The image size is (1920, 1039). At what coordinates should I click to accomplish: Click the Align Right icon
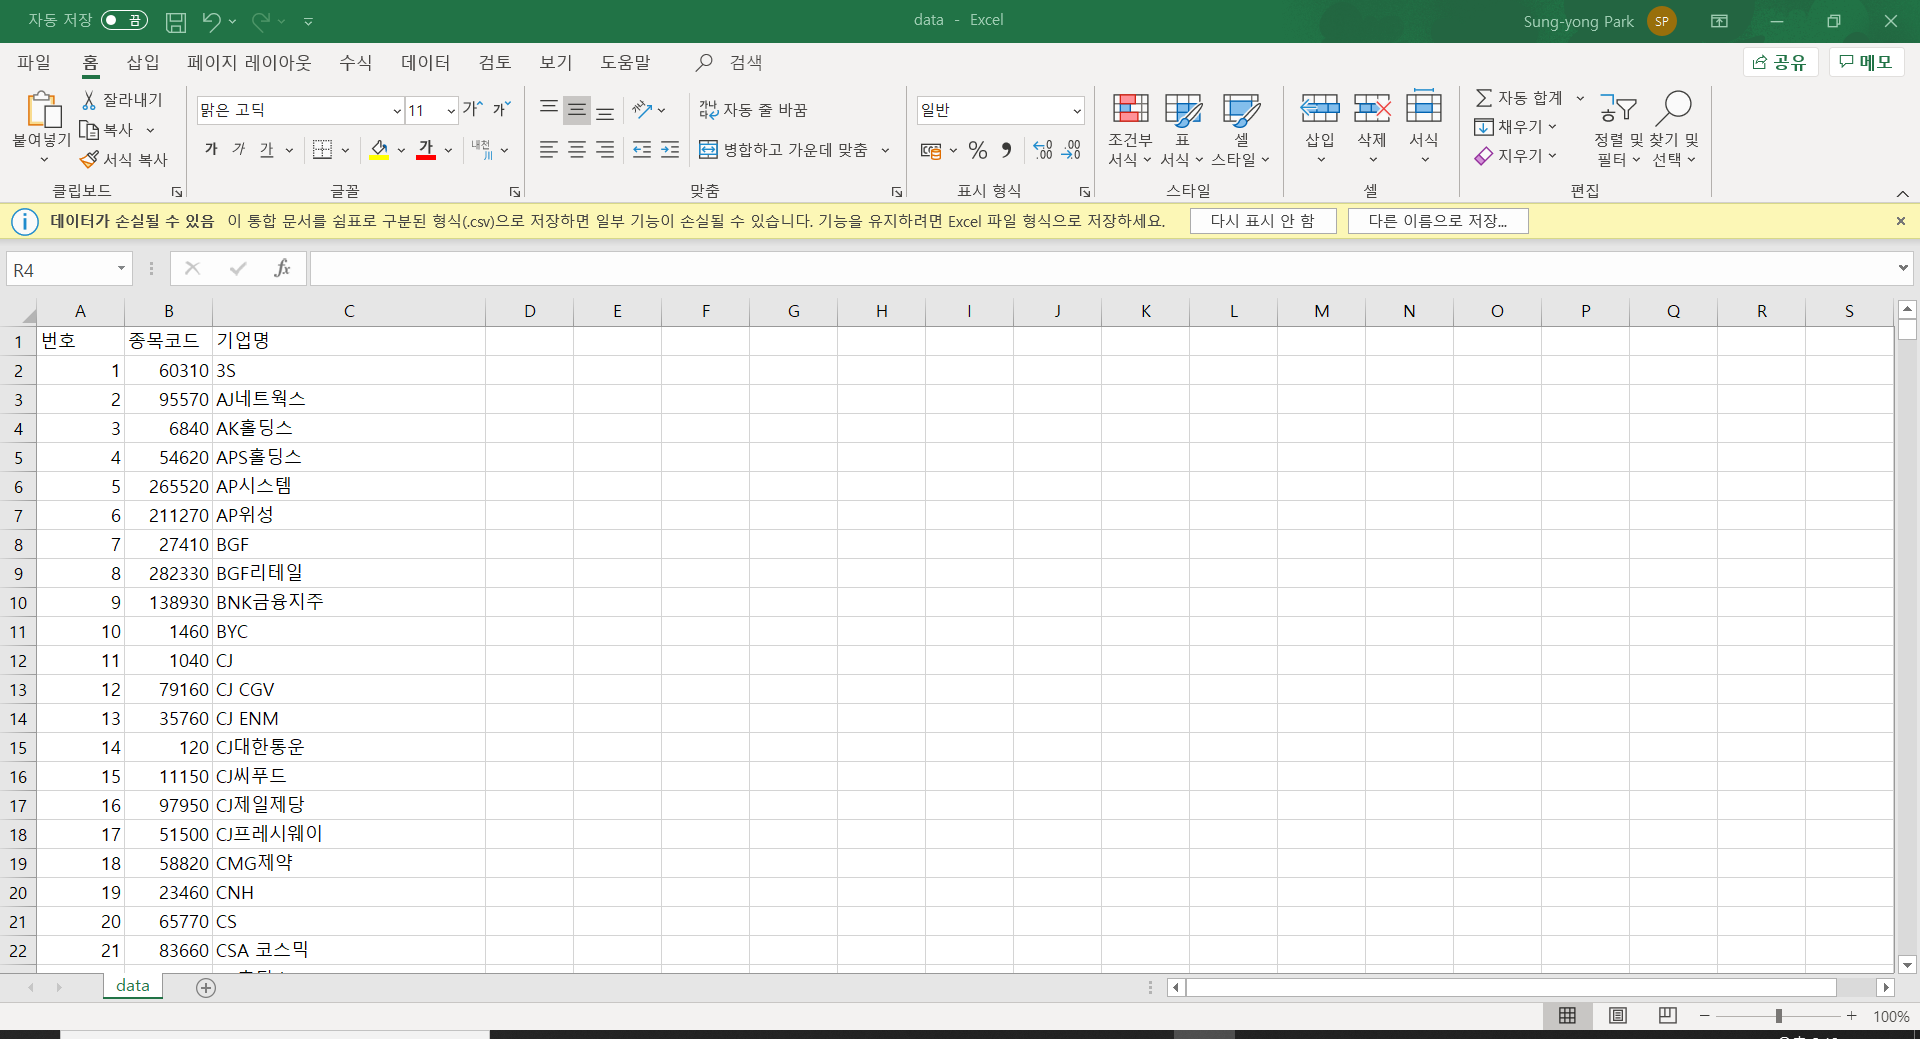pyautogui.click(x=605, y=150)
